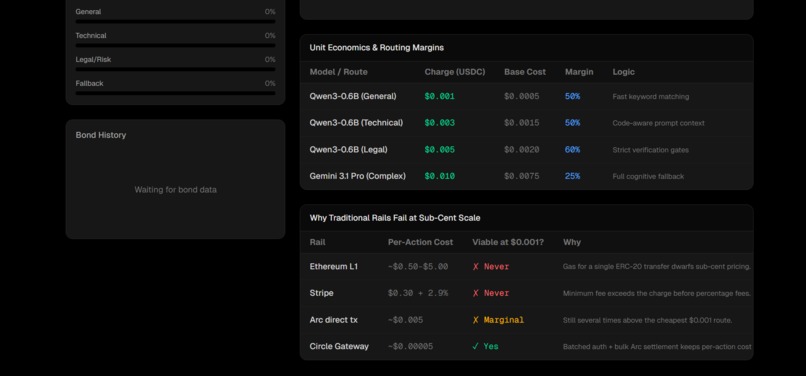Click 'Waiting for bond data' placeholder text
Image resolution: width=806 pixels, height=376 pixels.
pyautogui.click(x=175, y=190)
